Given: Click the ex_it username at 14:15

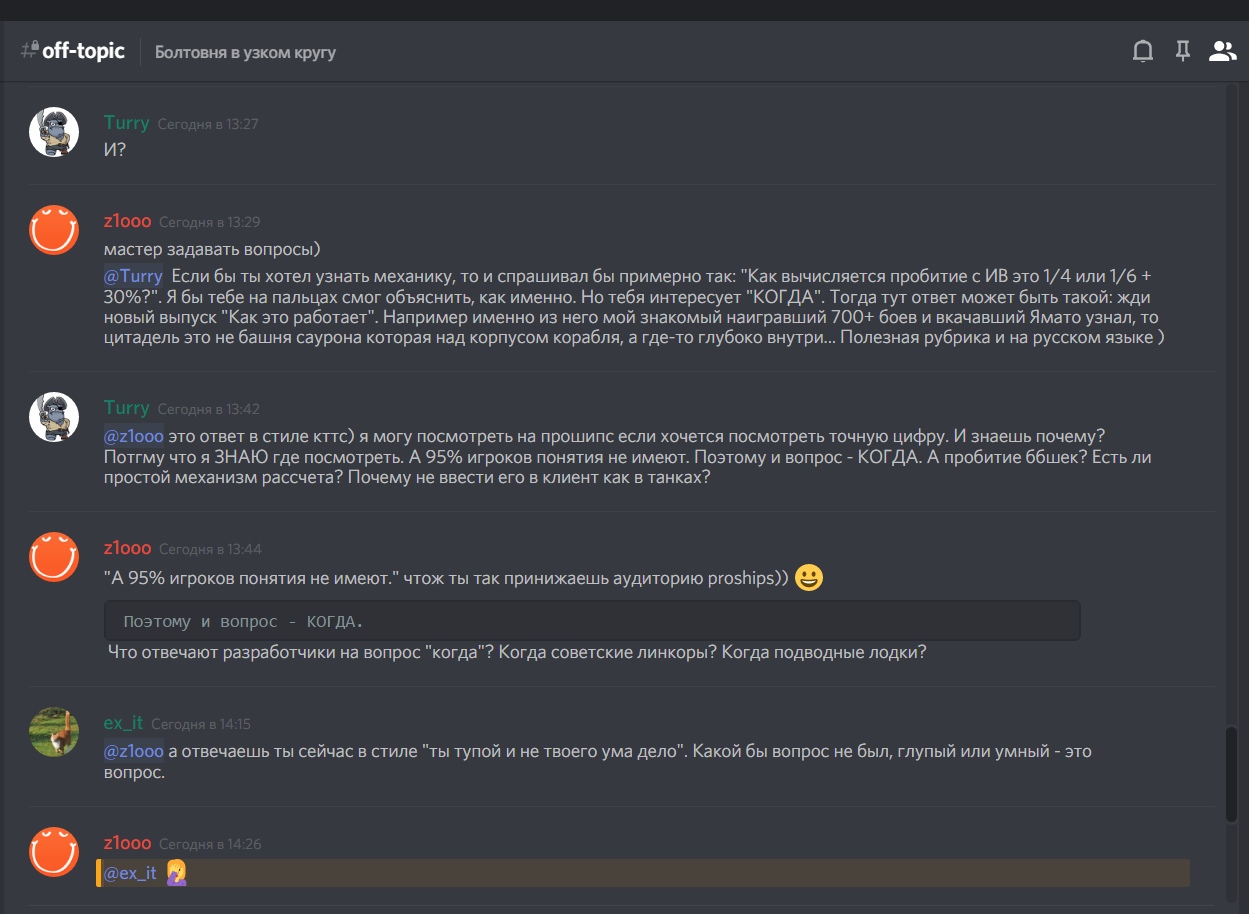Looking at the screenshot, I should pos(124,723).
